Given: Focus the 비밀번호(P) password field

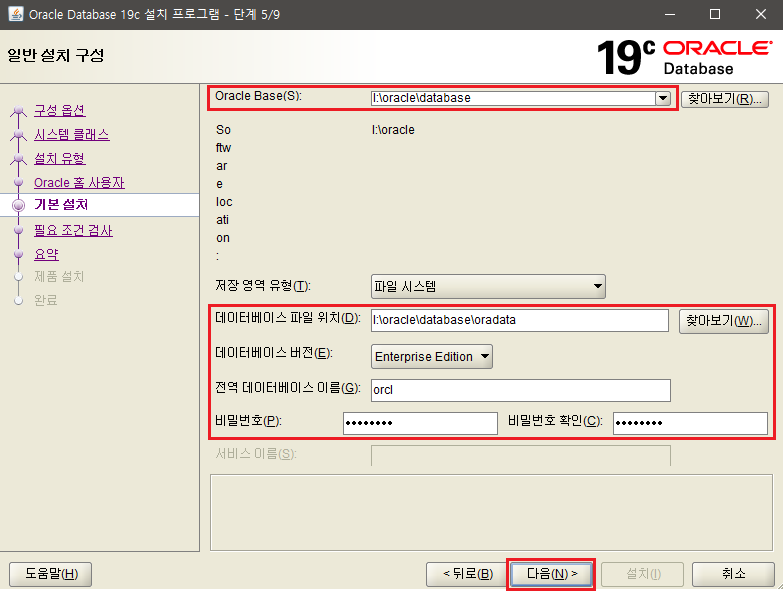Looking at the screenshot, I should point(420,423).
